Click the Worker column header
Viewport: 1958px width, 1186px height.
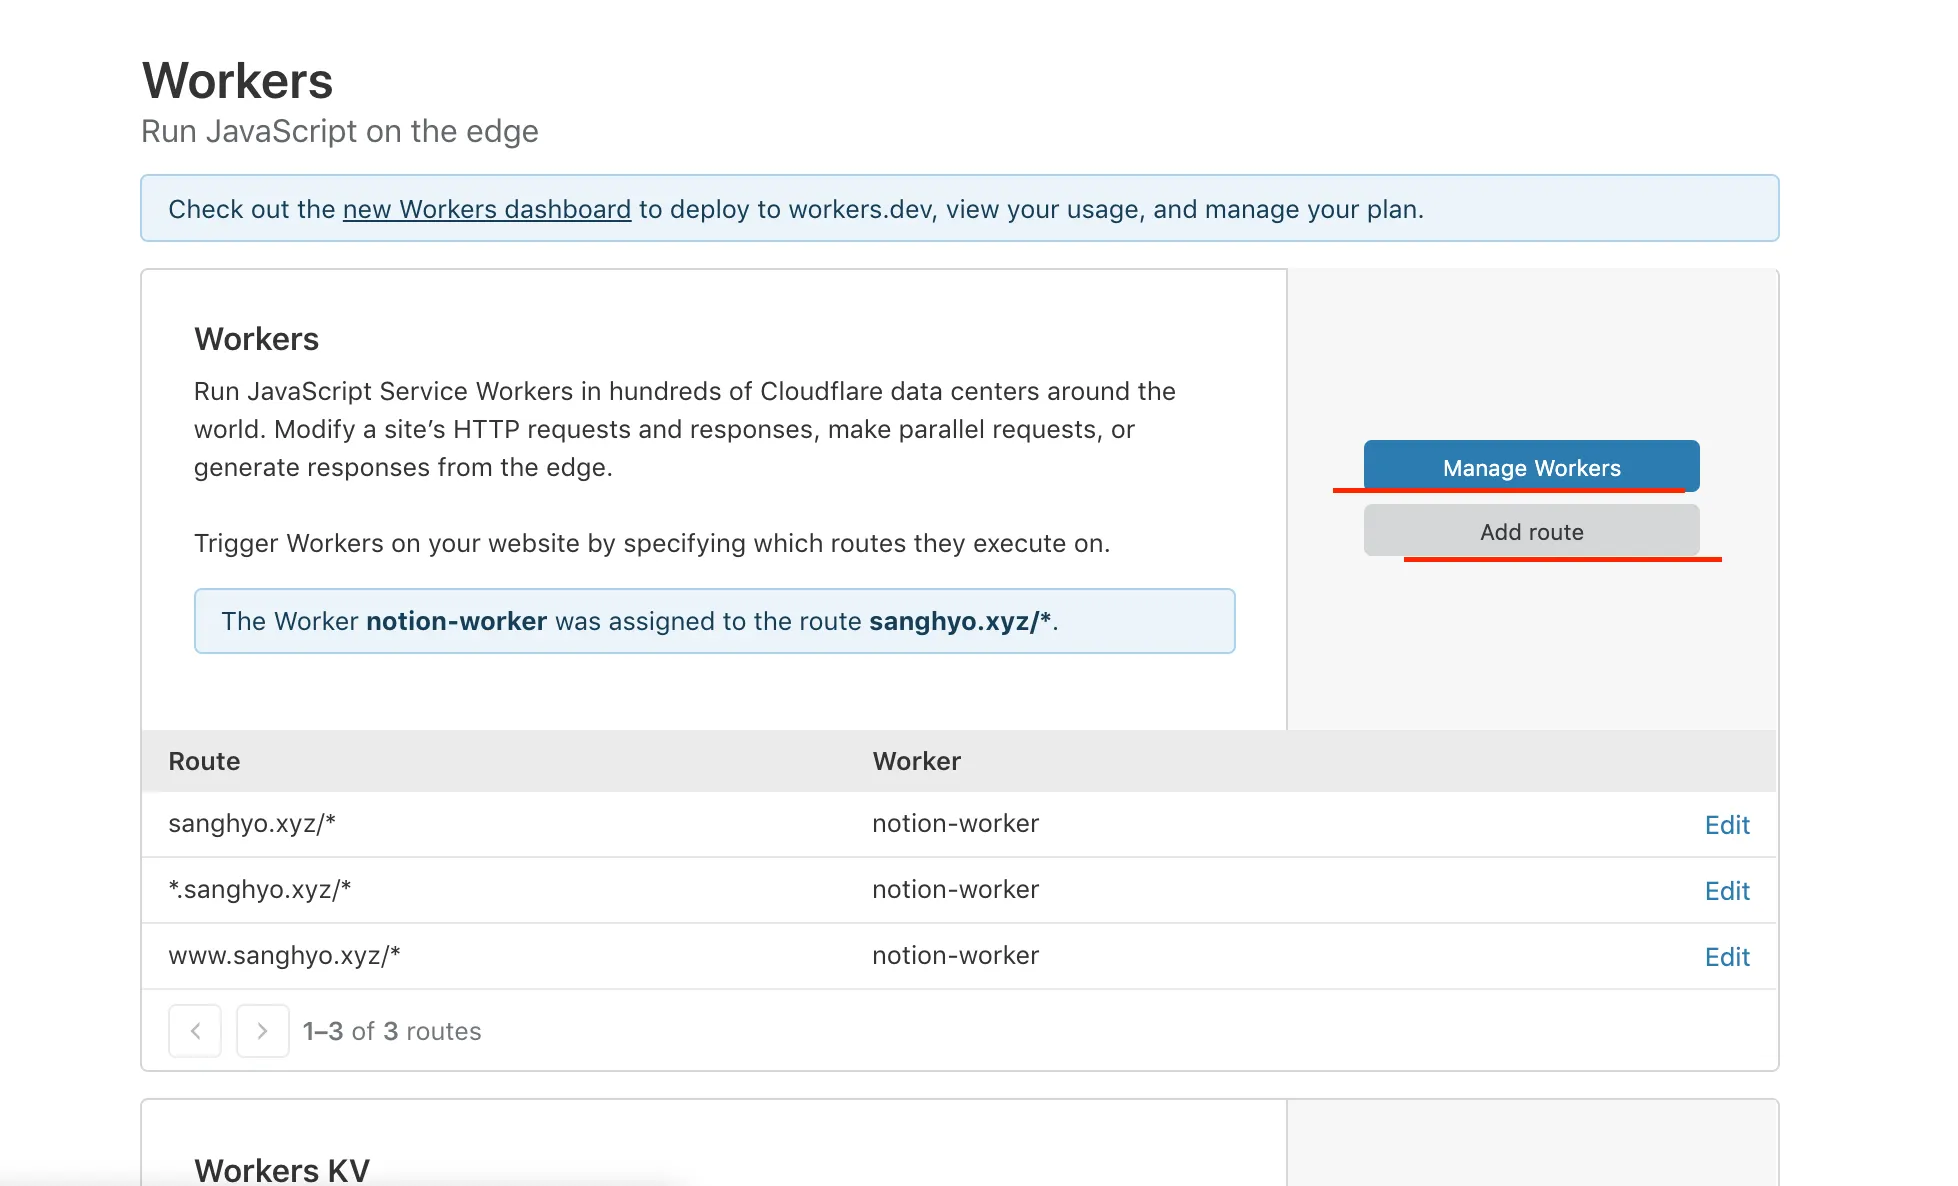[x=916, y=761]
